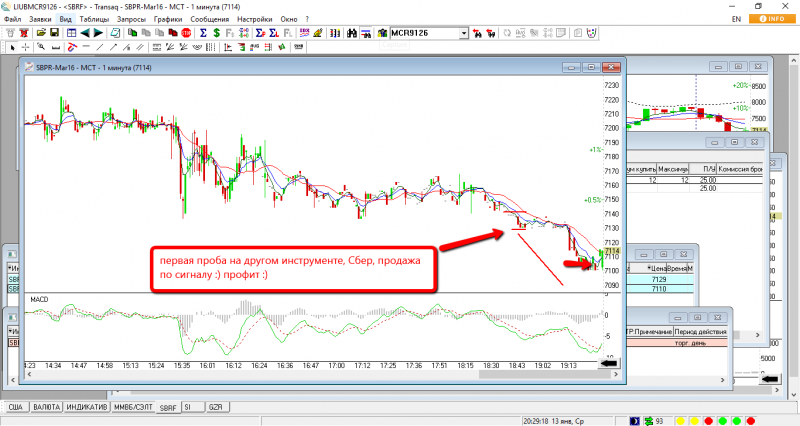This screenshot has width=800, height=426.
Task: Select the Fibonacci arcs tool
Action: click(x=196, y=47)
